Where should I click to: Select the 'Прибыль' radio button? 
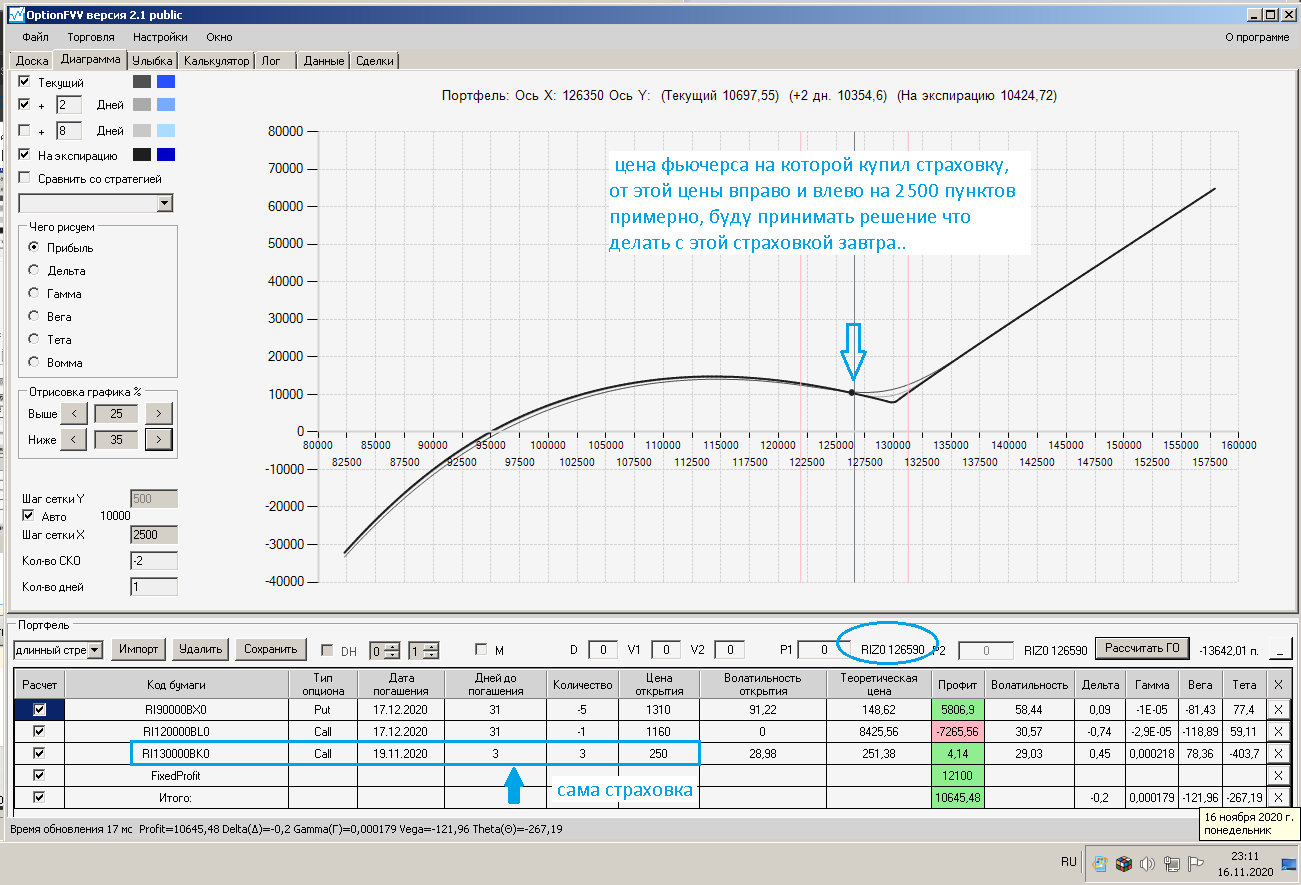pyautogui.click(x=34, y=247)
